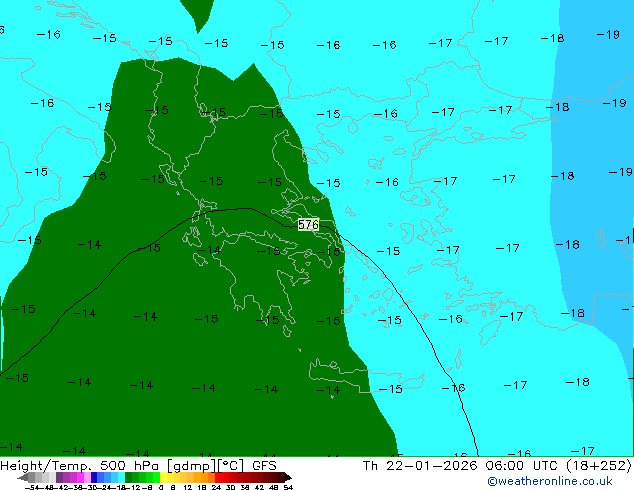
Task: Click the date "Th 22-01-2026"
Action: click(420, 466)
